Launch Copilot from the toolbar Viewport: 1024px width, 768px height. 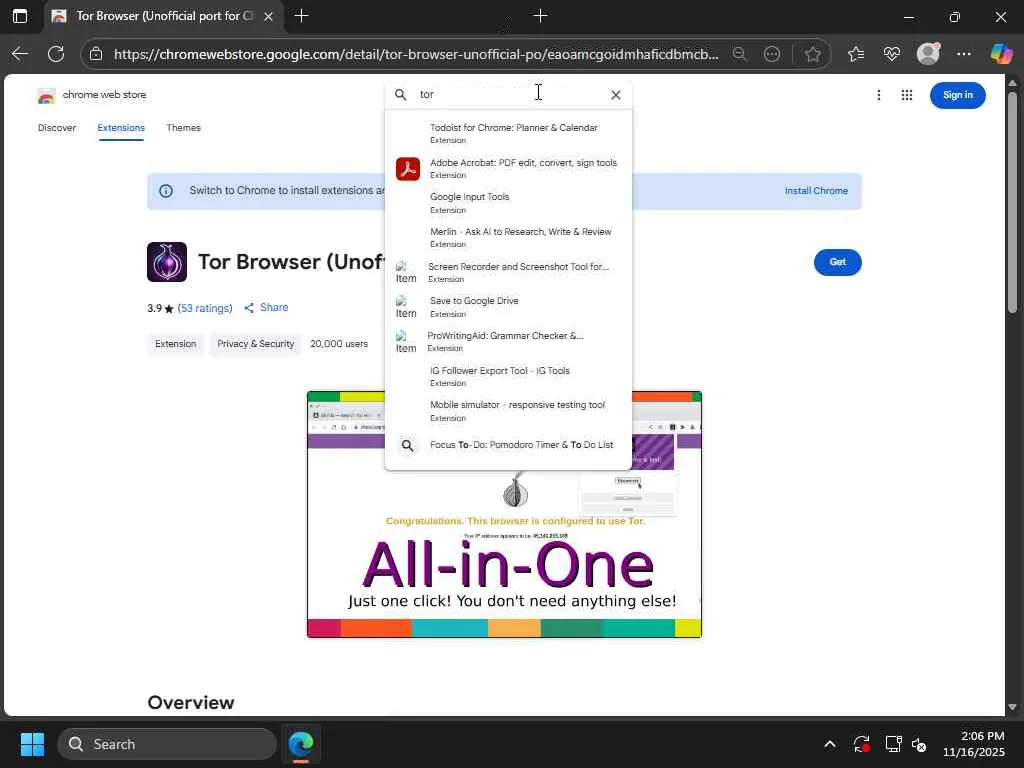click(1001, 54)
